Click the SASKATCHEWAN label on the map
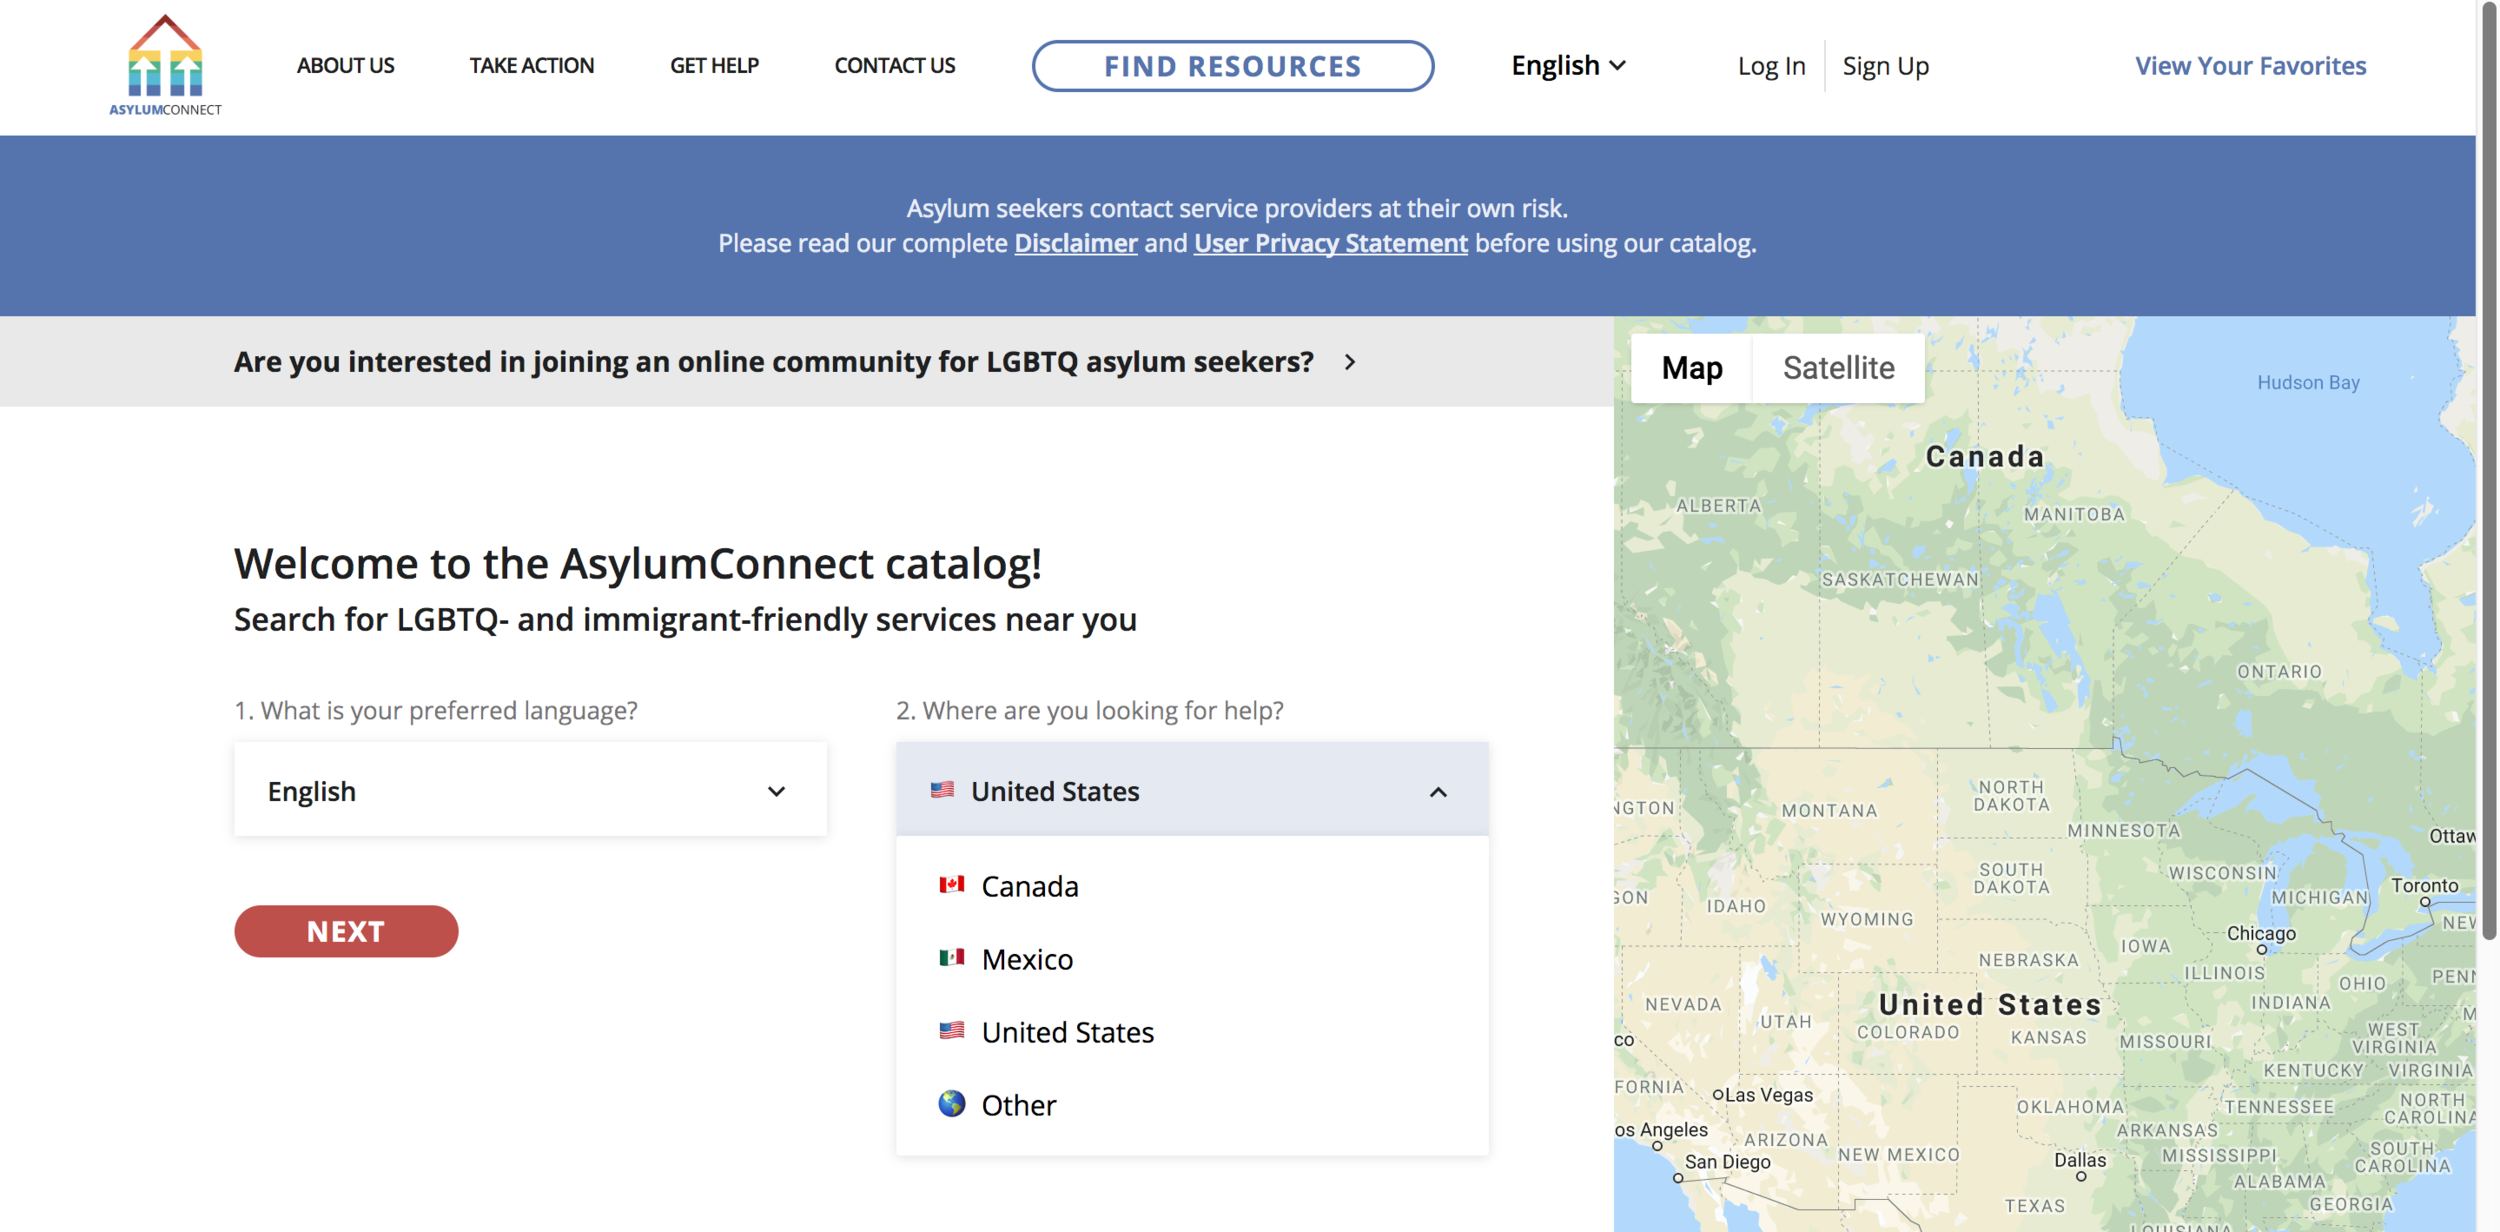The width and height of the screenshot is (2500, 1232). click(1900, 580)
